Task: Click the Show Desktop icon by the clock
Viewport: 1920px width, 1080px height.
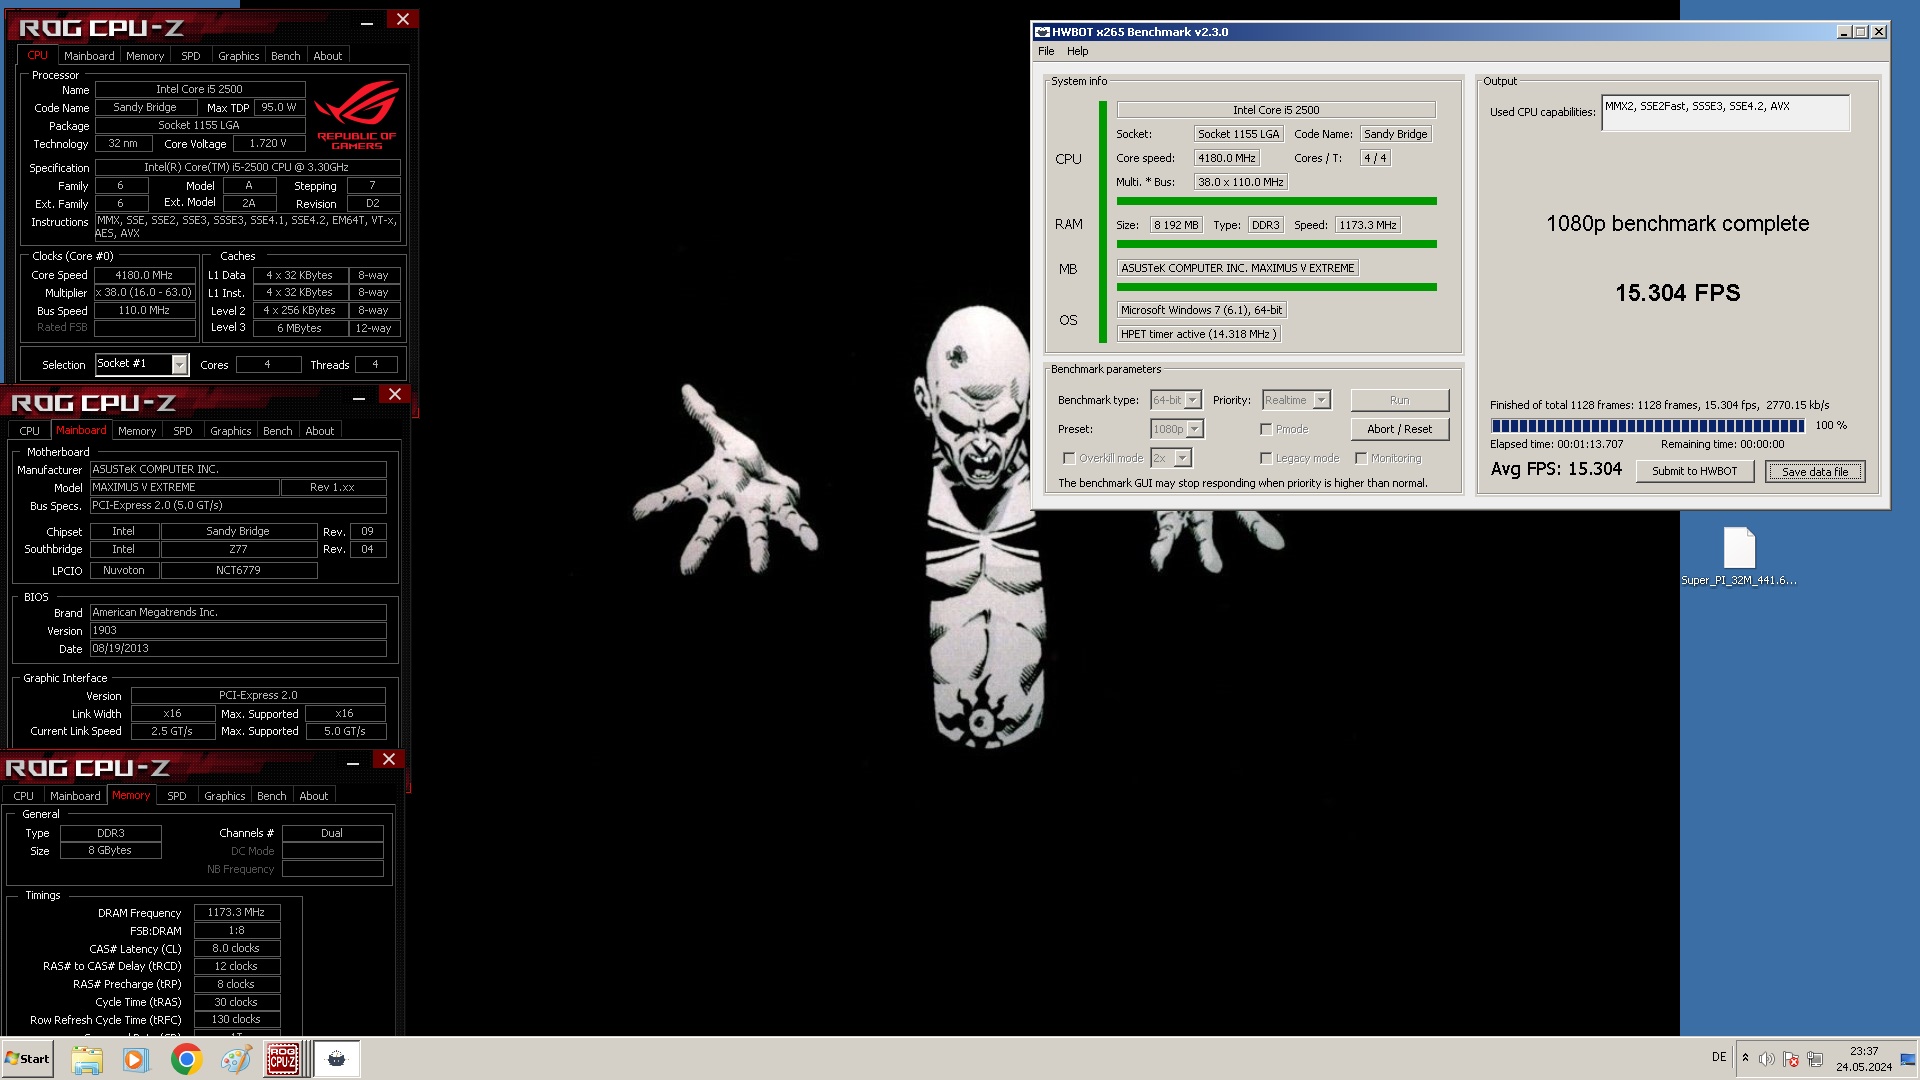Action: [x=1908, y=1059]
